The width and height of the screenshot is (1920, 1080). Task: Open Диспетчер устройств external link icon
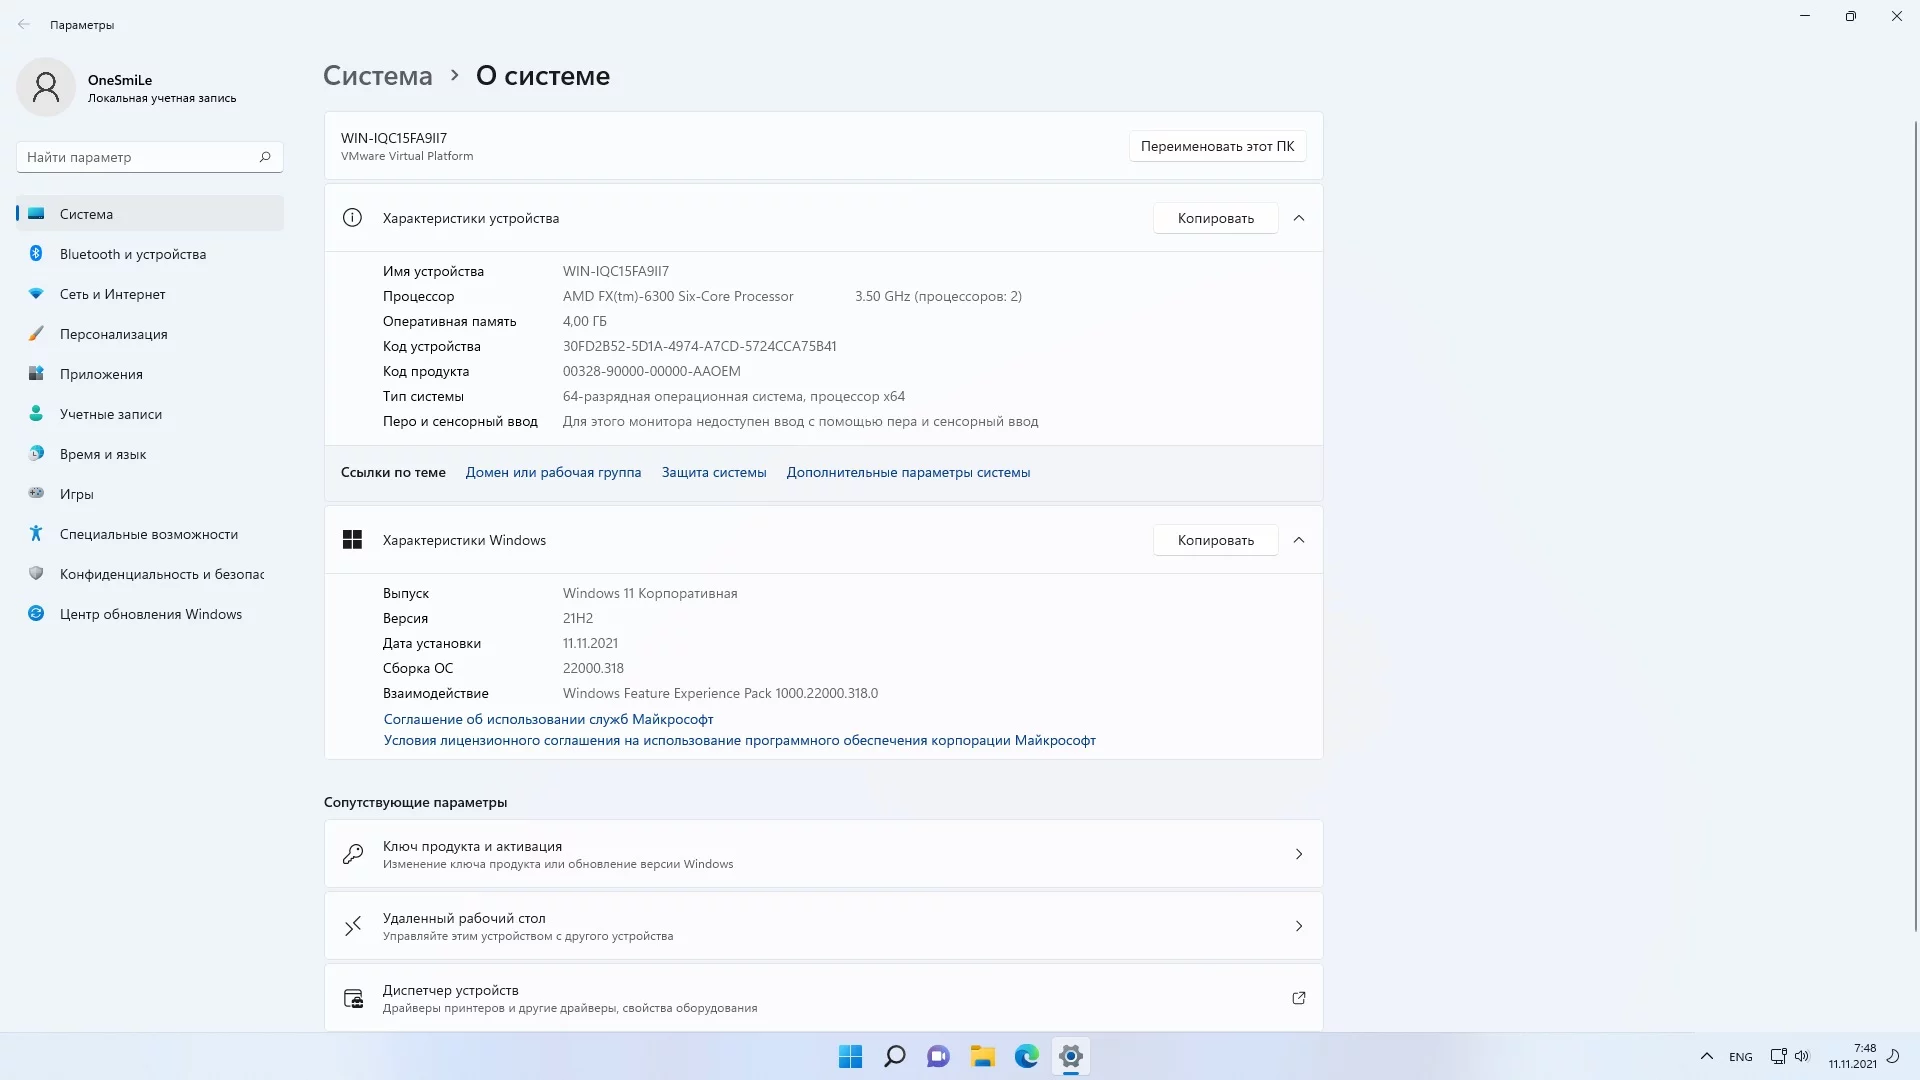[x=1298, y=998]
